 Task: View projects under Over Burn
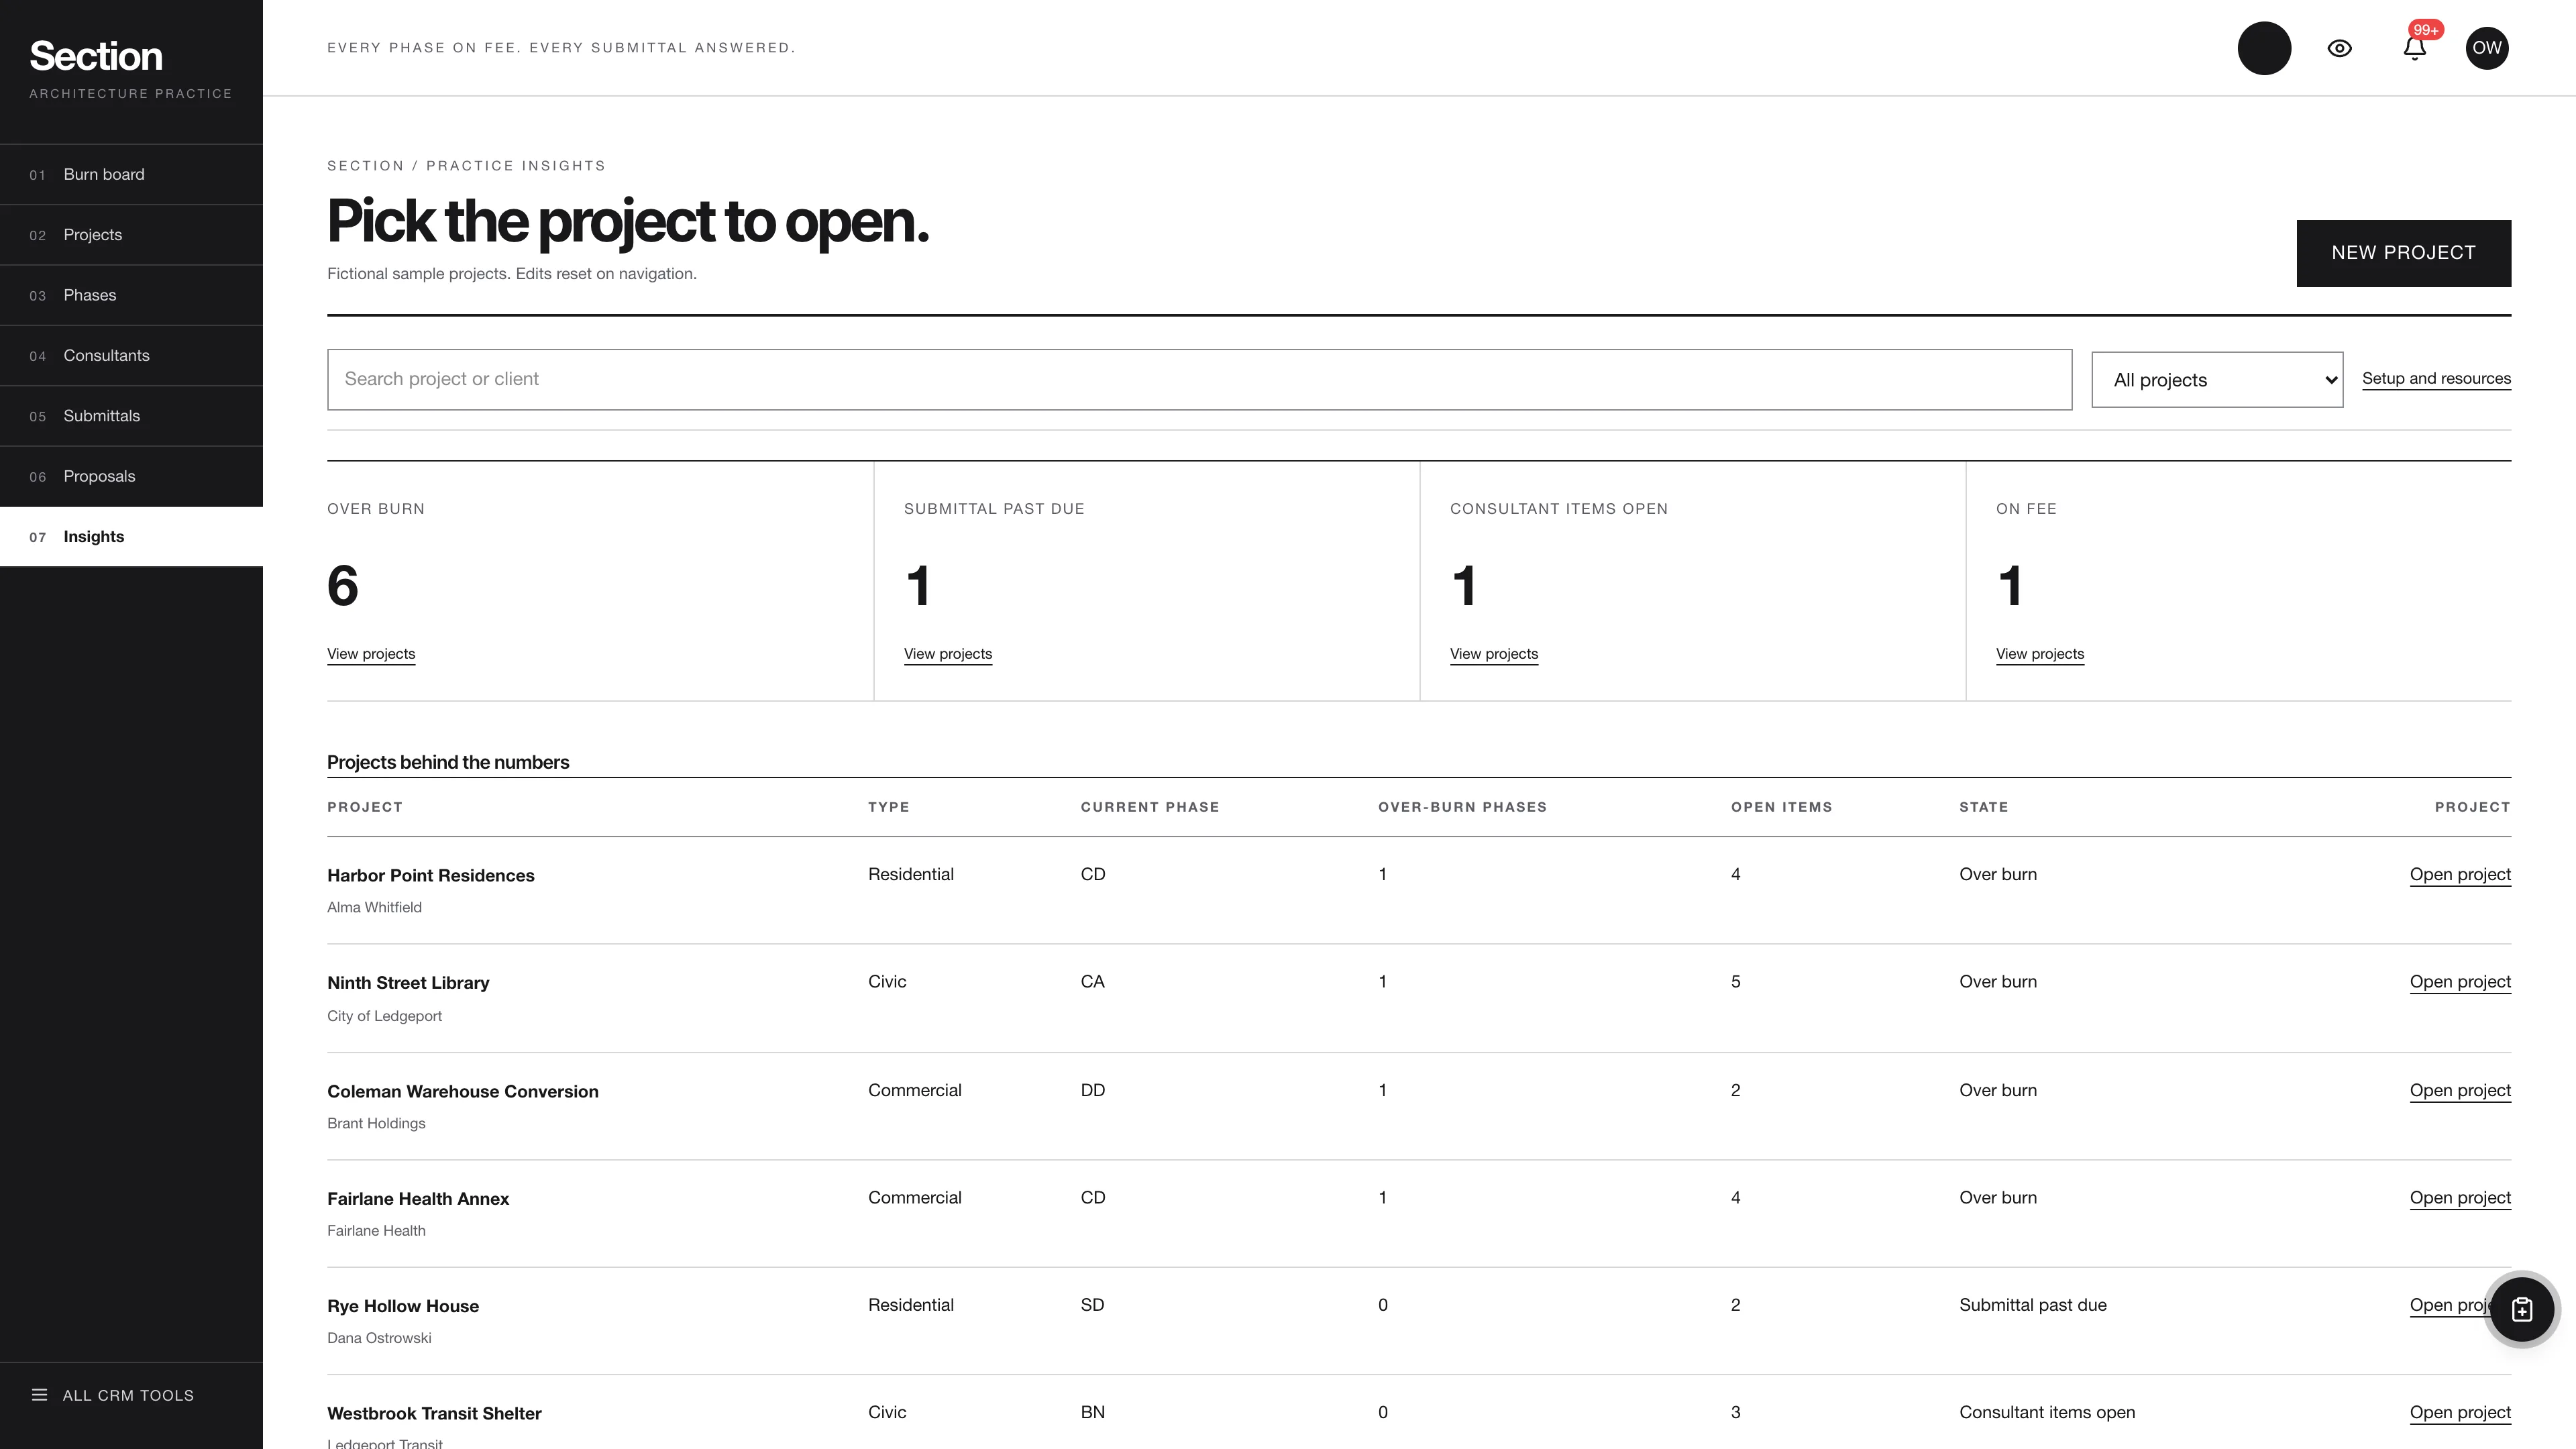(x=371, y=654)
